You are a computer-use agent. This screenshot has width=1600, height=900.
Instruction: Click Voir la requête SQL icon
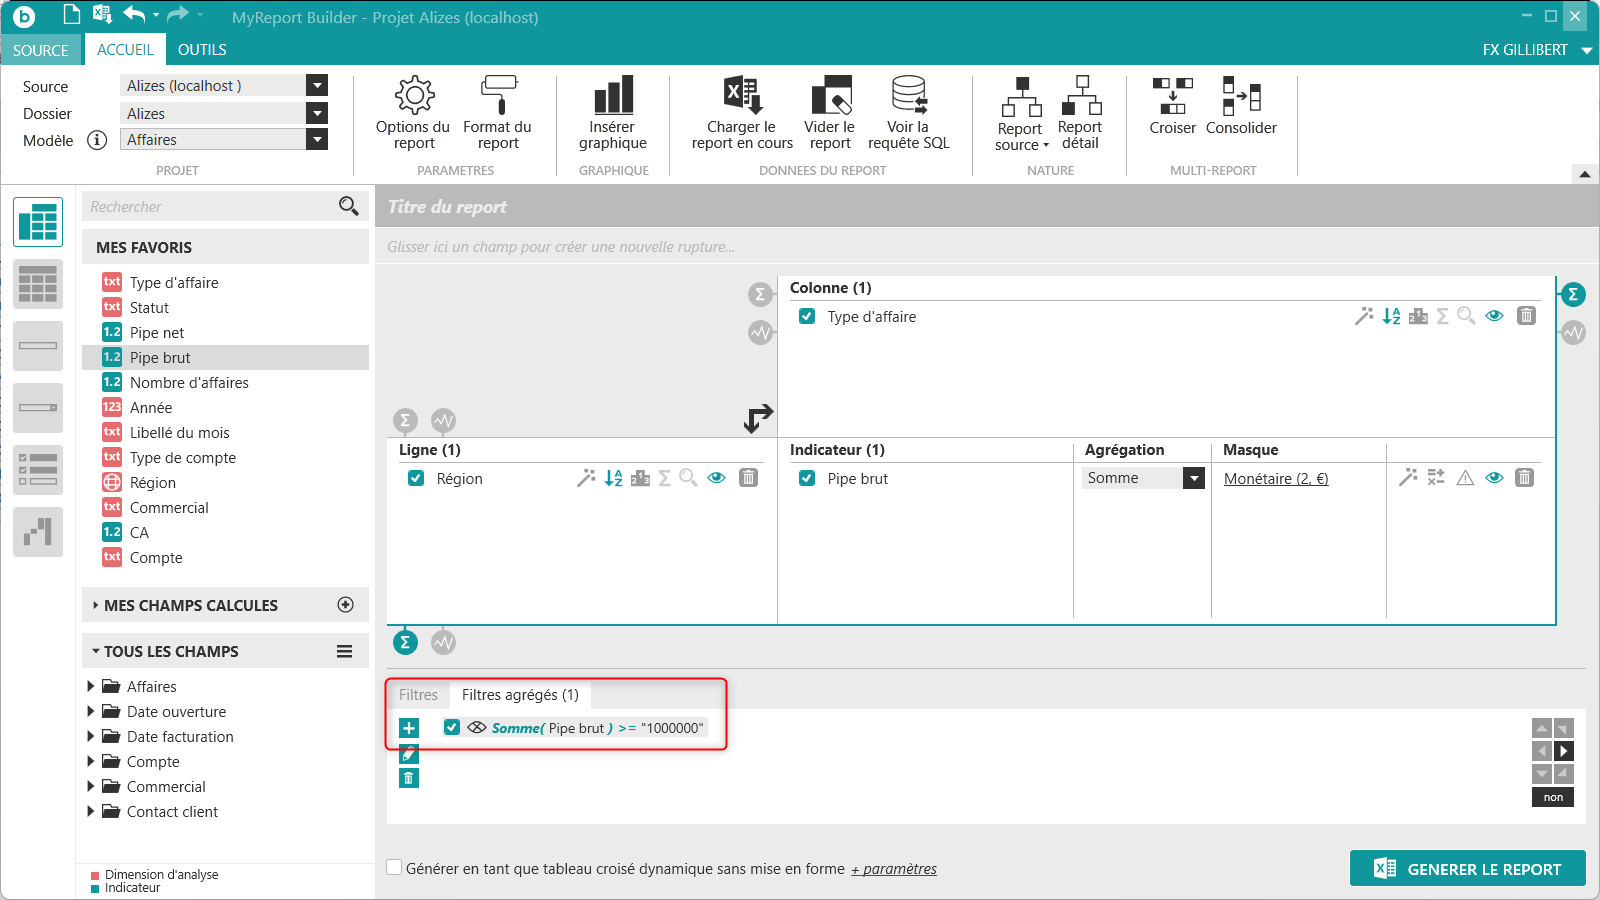(x=908, y=96)
